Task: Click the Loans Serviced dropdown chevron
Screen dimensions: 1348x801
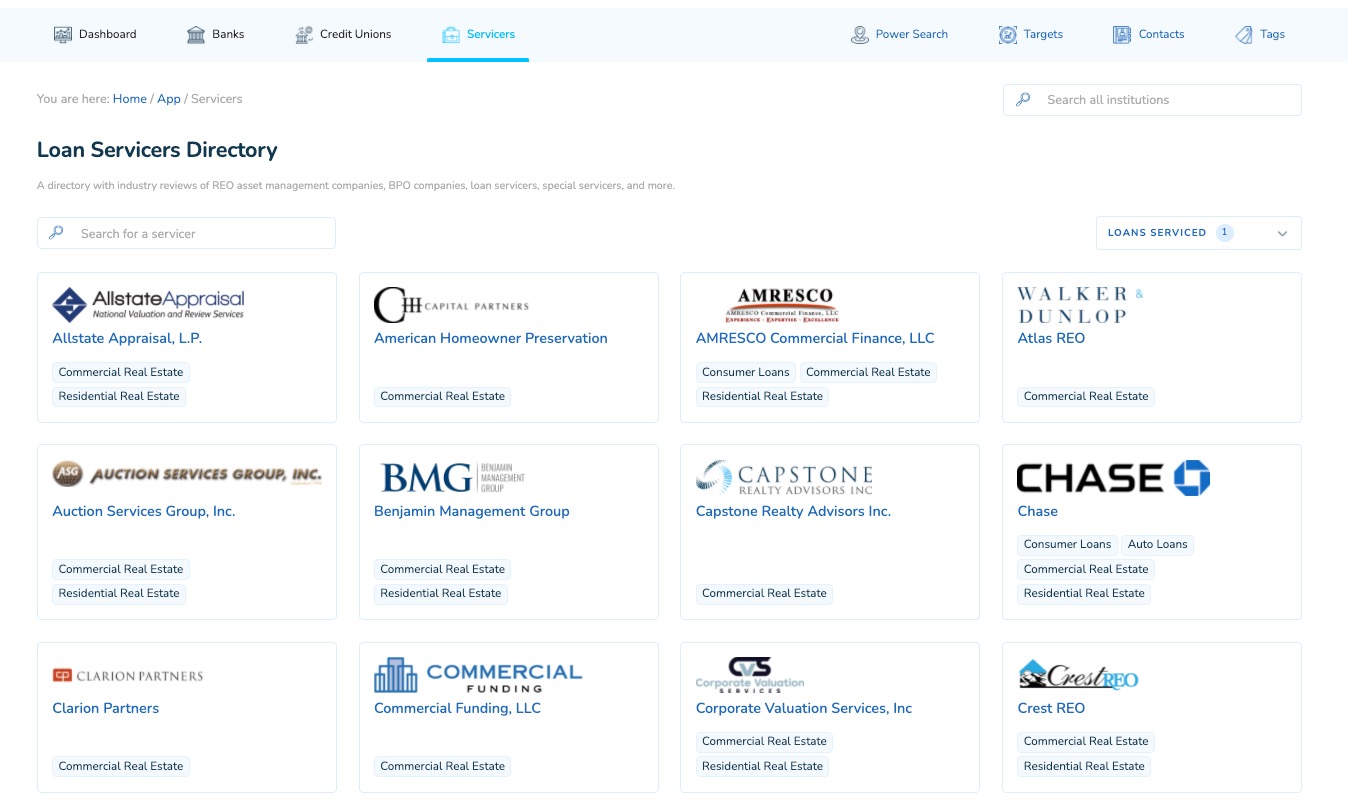Action: pos(1282,233)
